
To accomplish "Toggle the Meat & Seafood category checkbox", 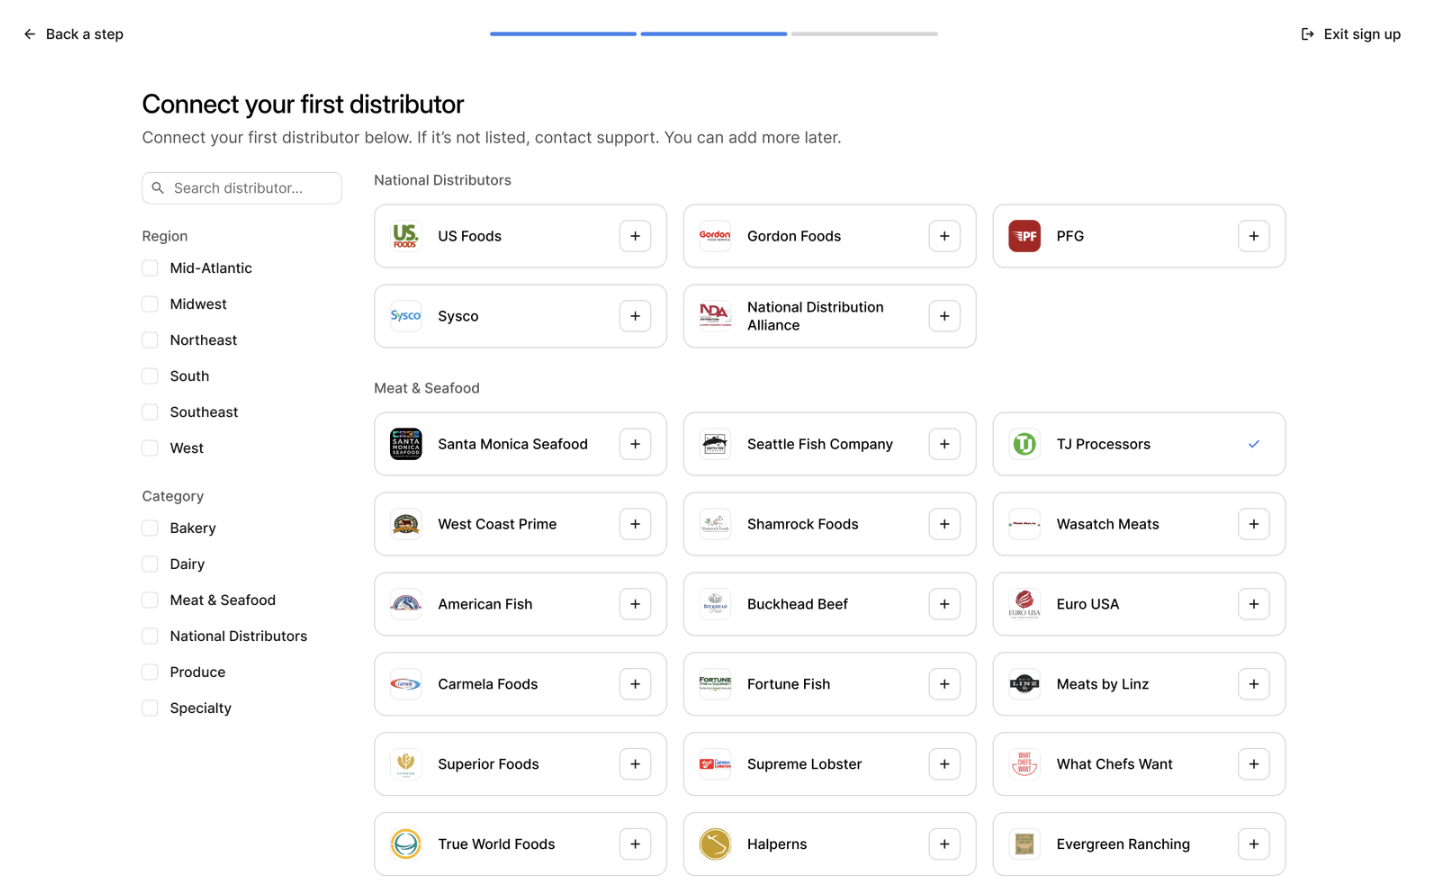I will (150, 600).
